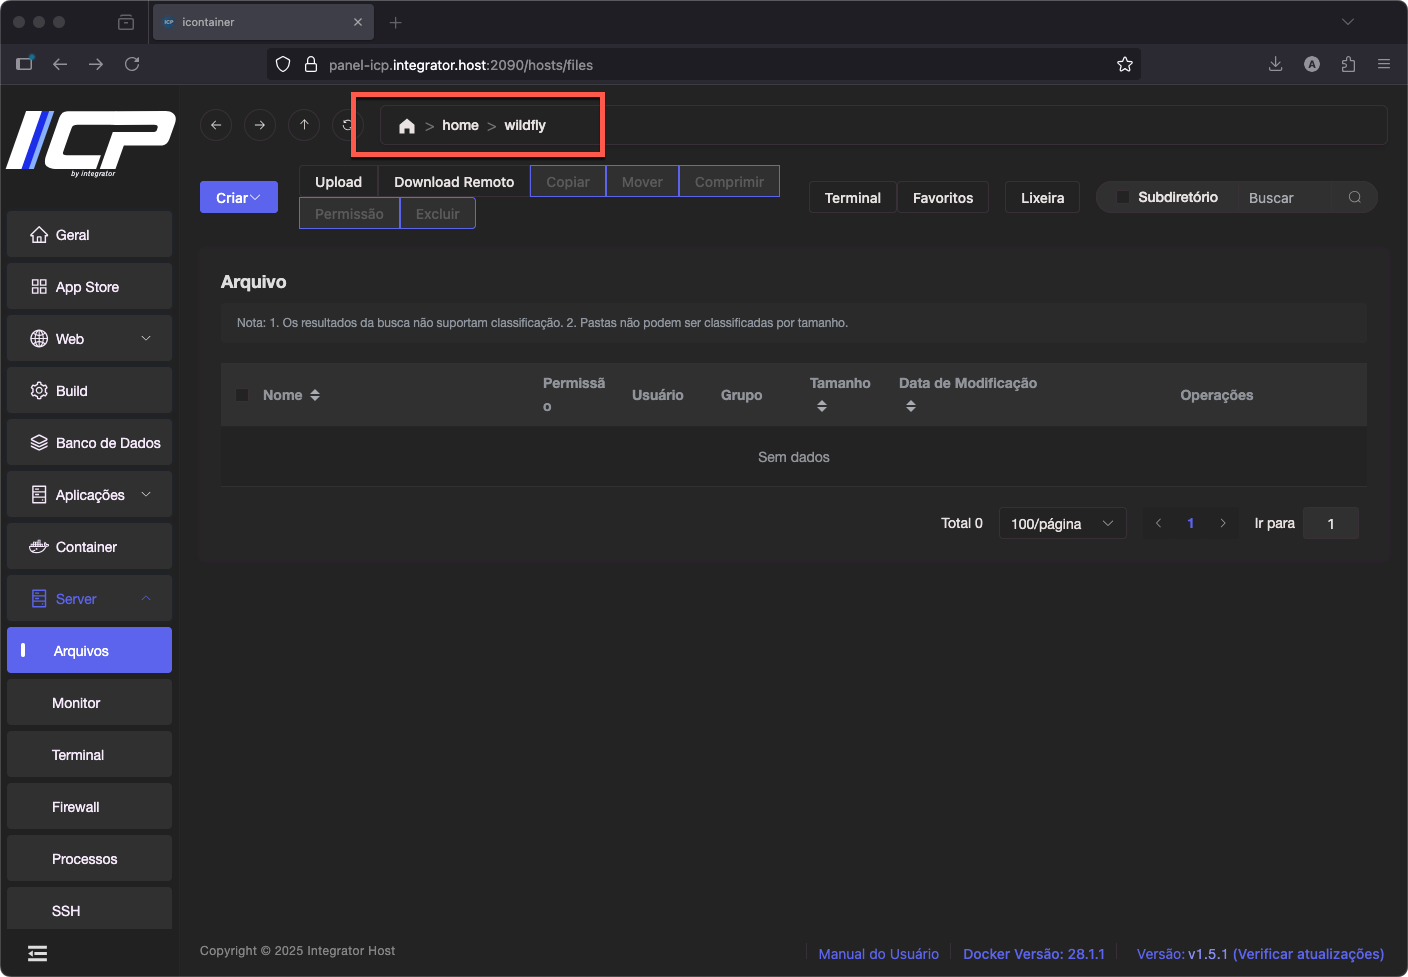The image size is (1408, 977).
Task: Open the 100/página page size dropdown
Action: click(1062, 524)
